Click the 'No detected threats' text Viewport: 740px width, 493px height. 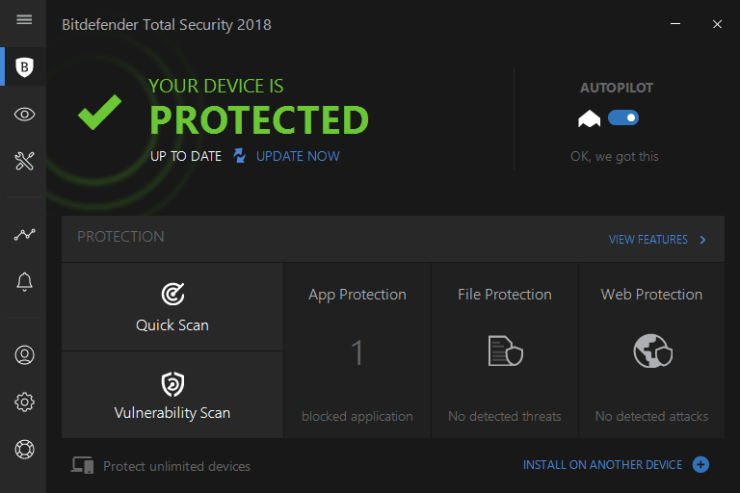505,417
